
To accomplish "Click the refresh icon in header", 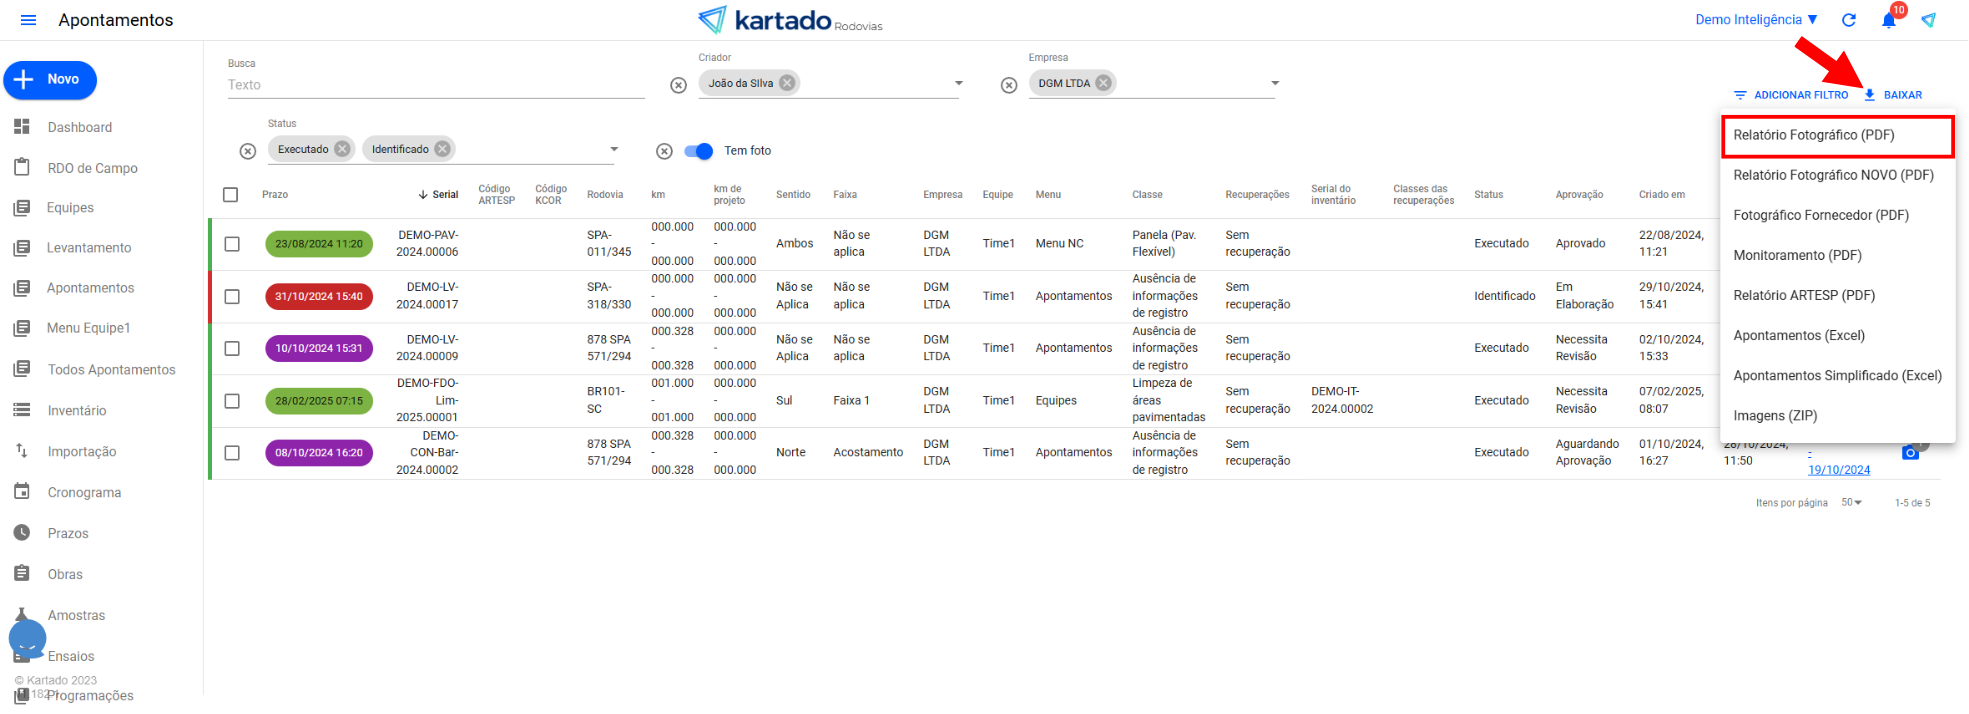I will pos(1849,20).
